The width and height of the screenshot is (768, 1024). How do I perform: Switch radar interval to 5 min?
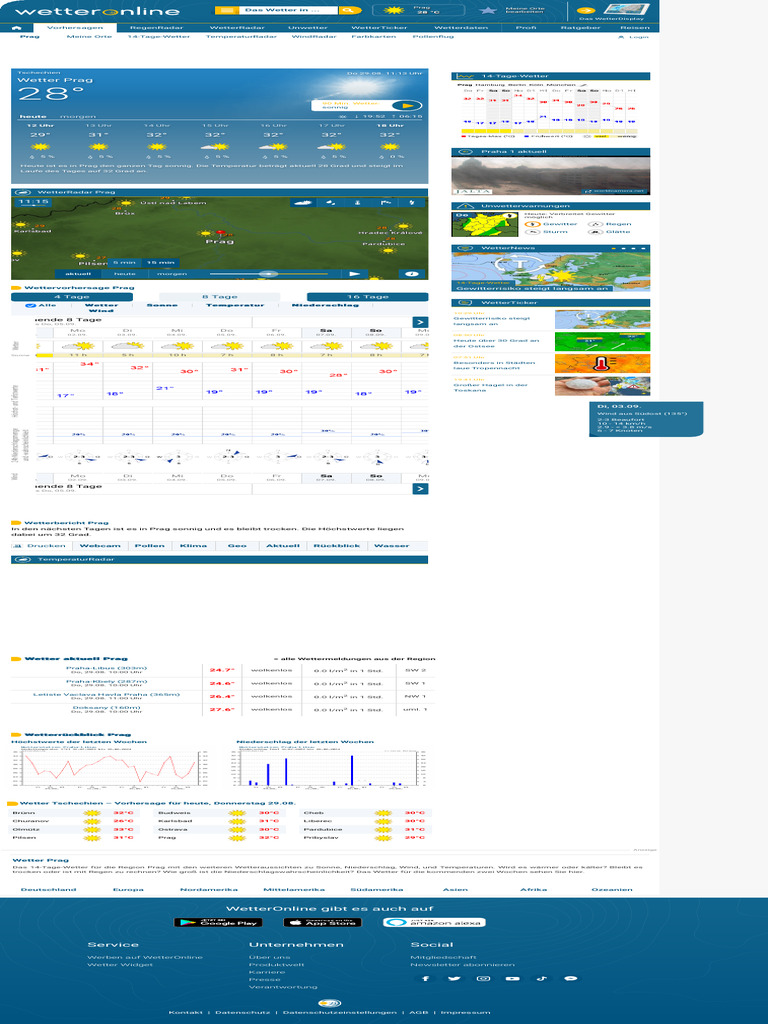(x=124, y=263)
